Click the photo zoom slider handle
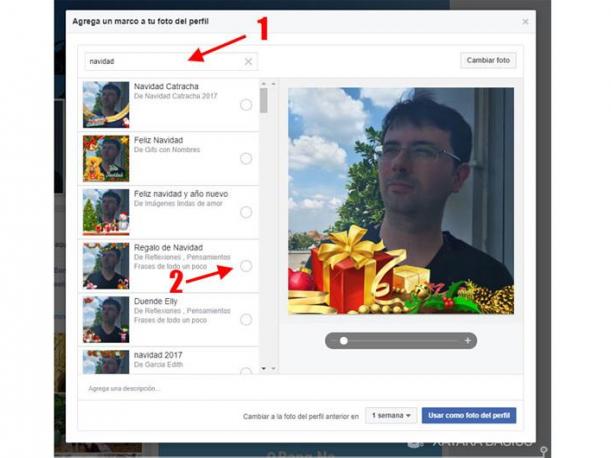This screenshot has width=611, height=458. click(x=344, y=341)
